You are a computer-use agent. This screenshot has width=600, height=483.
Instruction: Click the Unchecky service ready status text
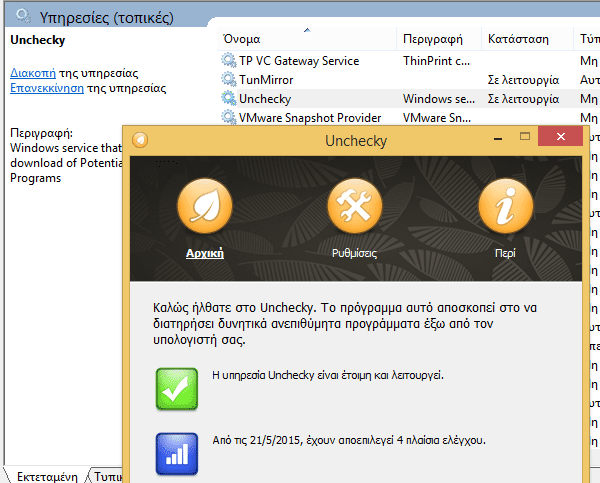[328, 375]
